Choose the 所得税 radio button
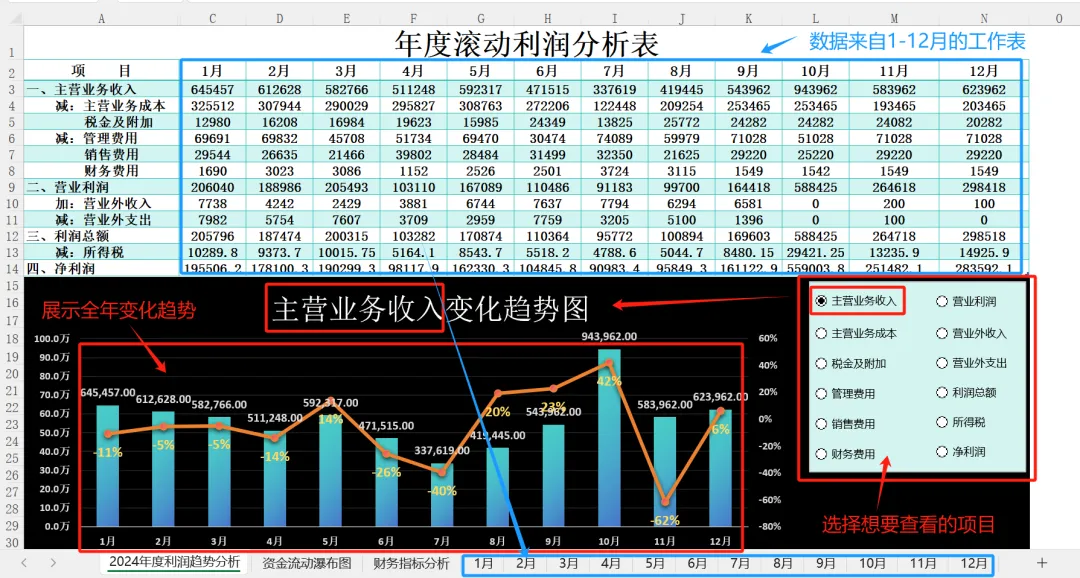The image size is (1080, 578). point(942,422)
